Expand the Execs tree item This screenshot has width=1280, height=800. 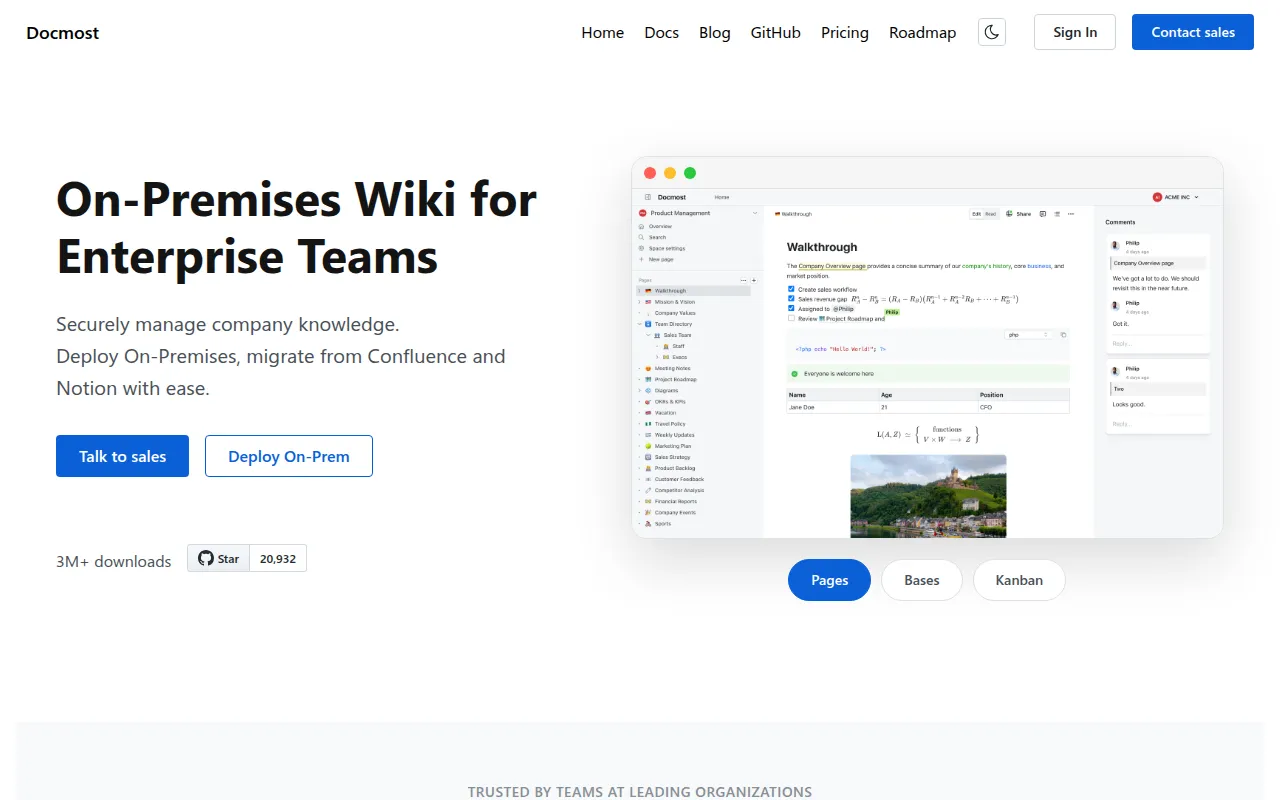click(x=657, y=357)
